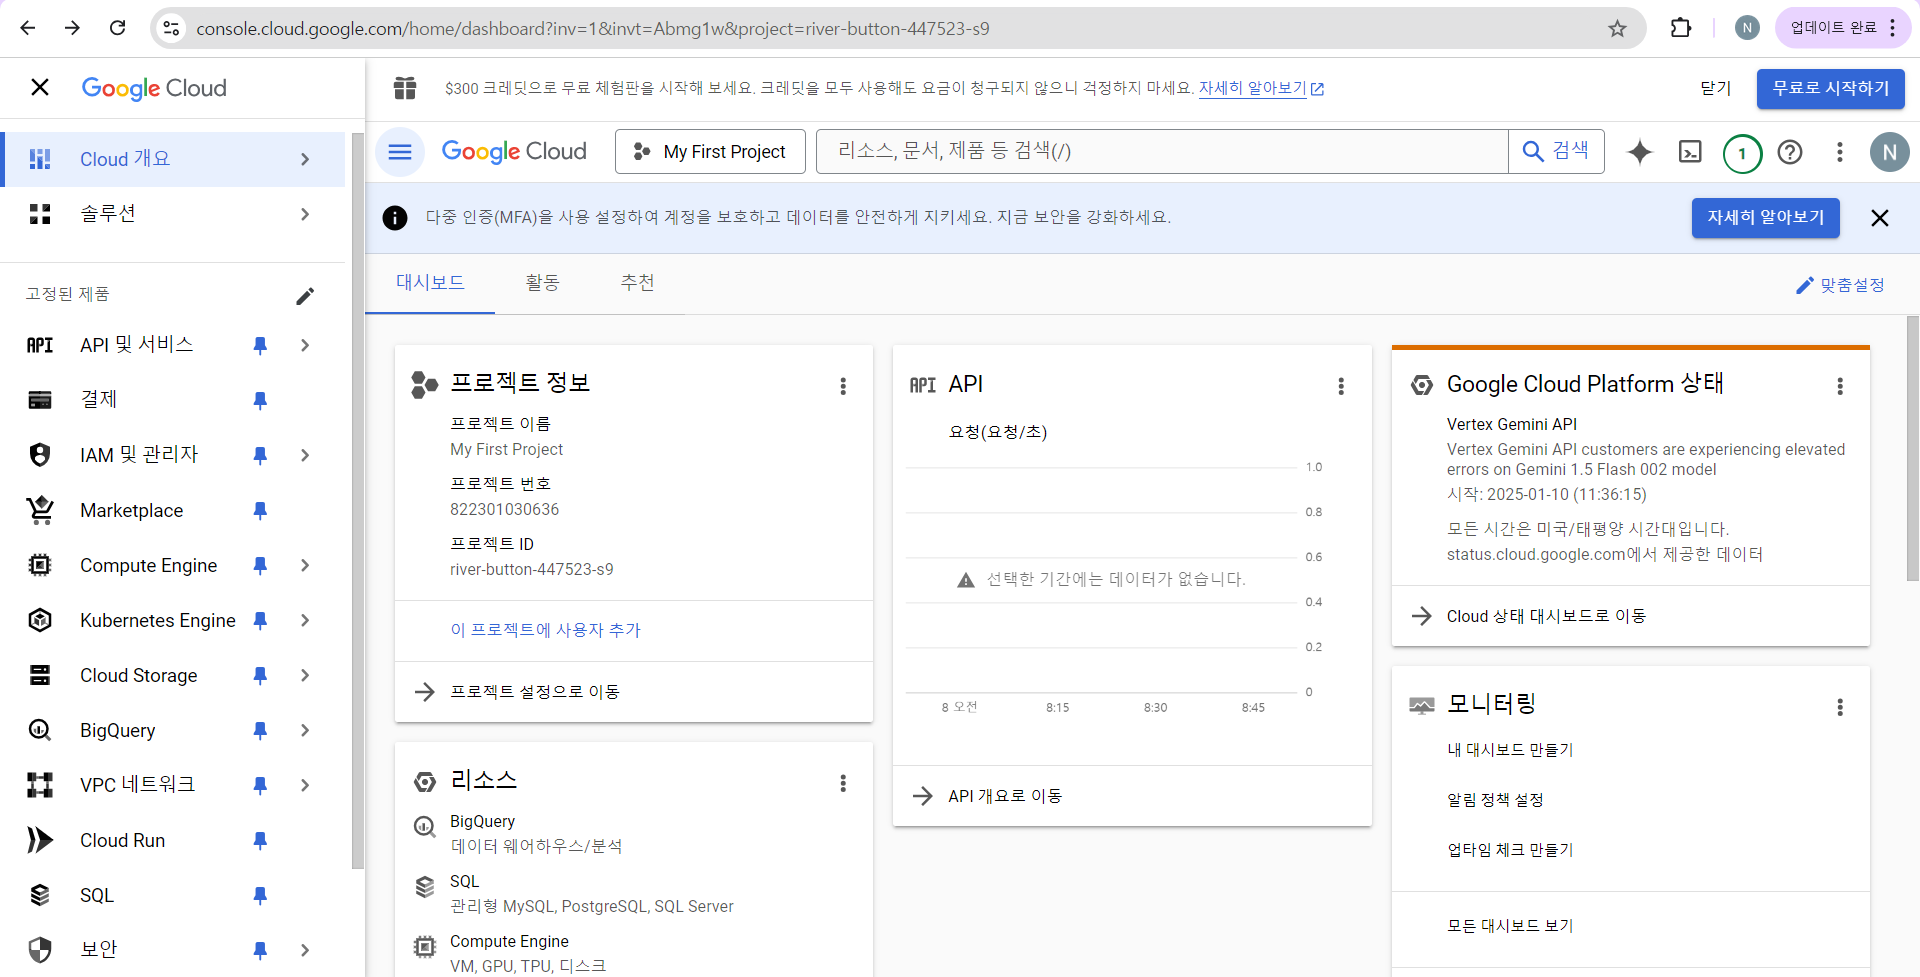Screen dimensions: 1920x977
Task: Unpin API 및 서비스 from pinned products
Action: [260, 345]
